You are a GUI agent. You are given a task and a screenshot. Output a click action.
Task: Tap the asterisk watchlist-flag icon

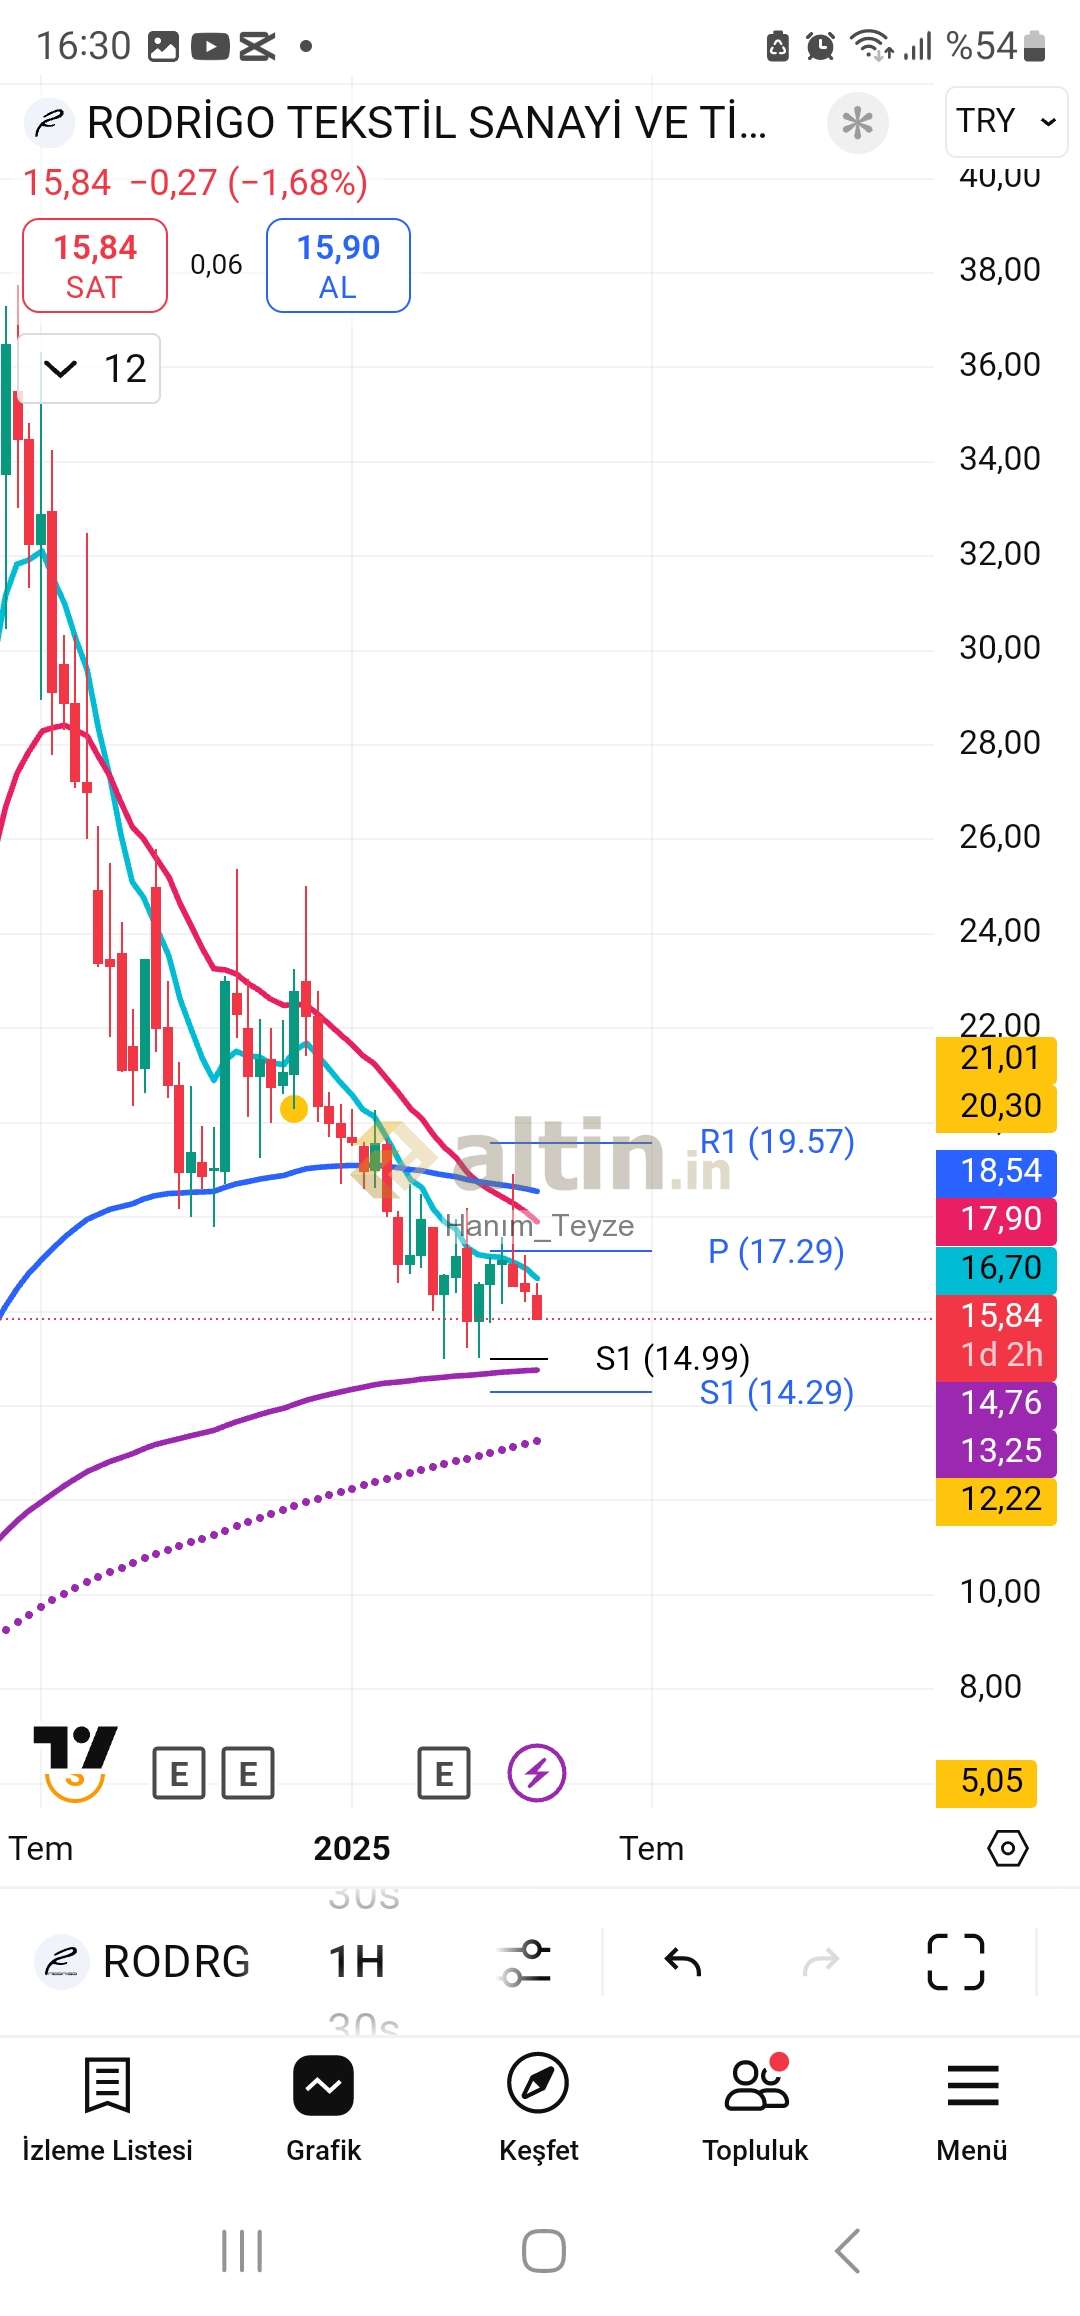click(857, 123)
